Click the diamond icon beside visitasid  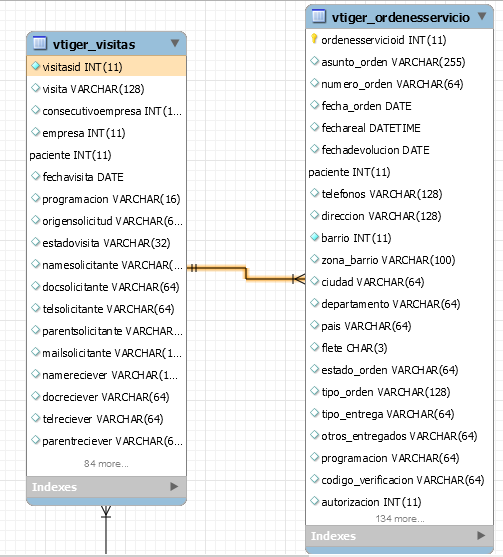(35, 66)
